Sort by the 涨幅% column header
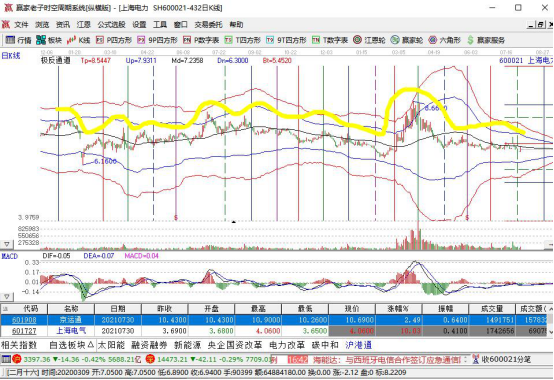Viewport: 554px width, 380px height. click(x=398, y=309)
